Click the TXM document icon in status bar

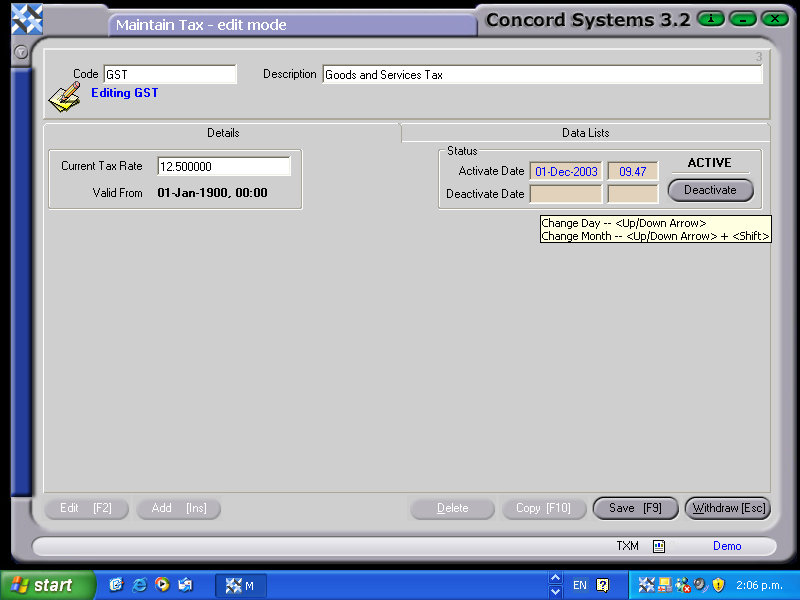[658, 546]
